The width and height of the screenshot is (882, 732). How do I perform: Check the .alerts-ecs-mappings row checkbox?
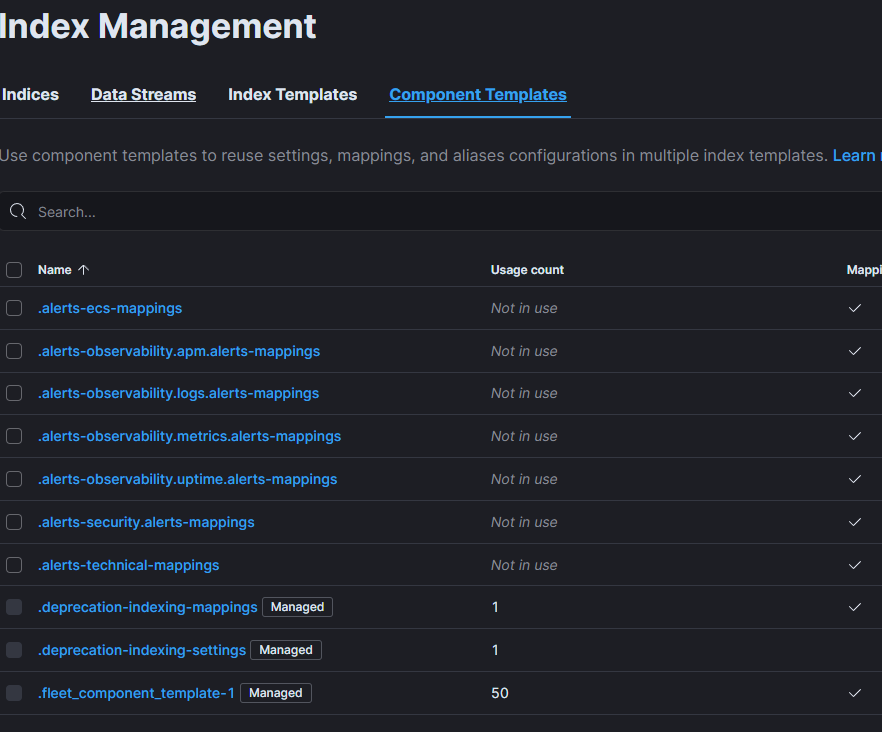click(14, 308)
